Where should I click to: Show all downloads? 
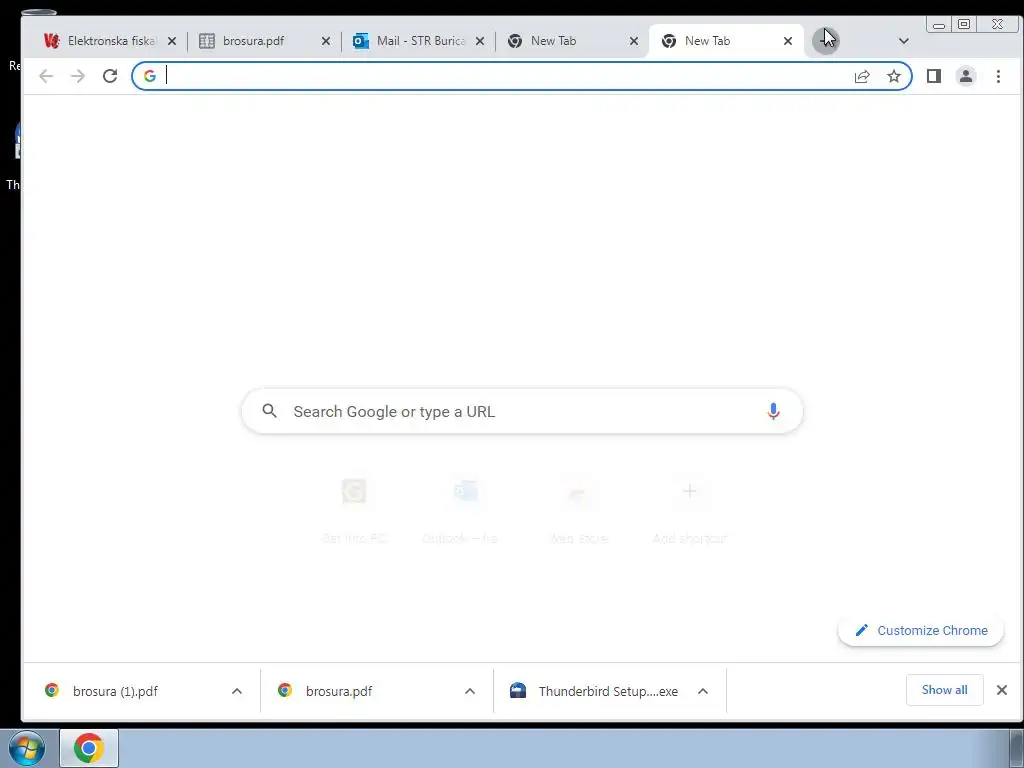click(x=944, y=690)
